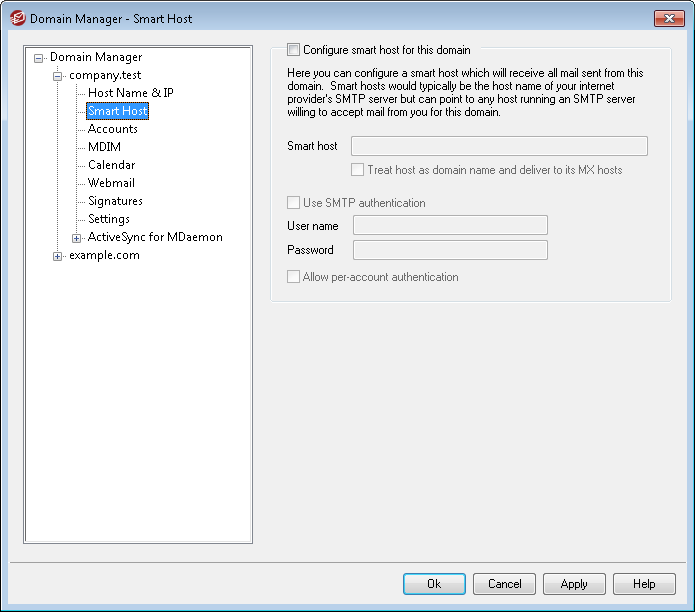Click the Smart host input field
Screen dimensions: 695x612
499,146
